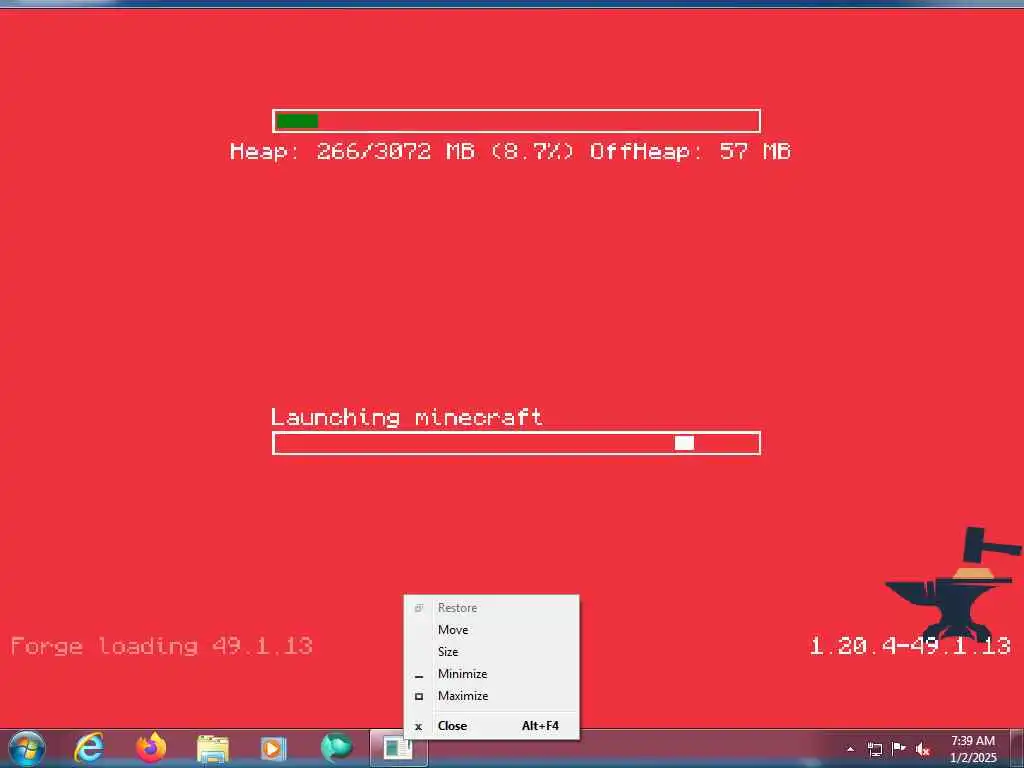Launch Internet Explorer from the taskbar
Viewport: 1024px width, 768px height.
click(89, 748)
